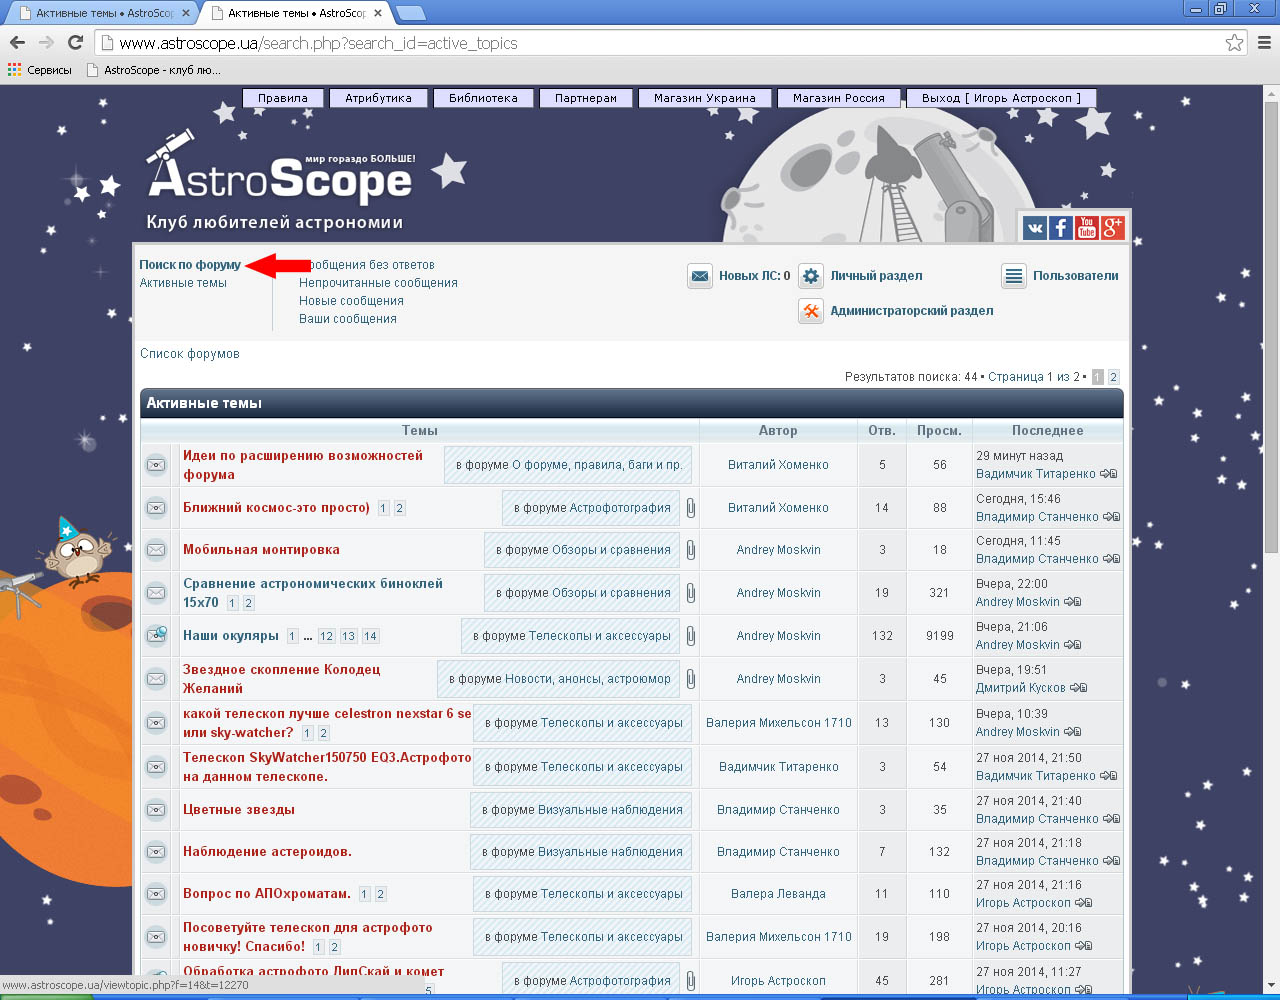Bookmark this page with the star icon
Screen dimensions: 1280x1000
pyautogui.click(x=1234, y=43)
